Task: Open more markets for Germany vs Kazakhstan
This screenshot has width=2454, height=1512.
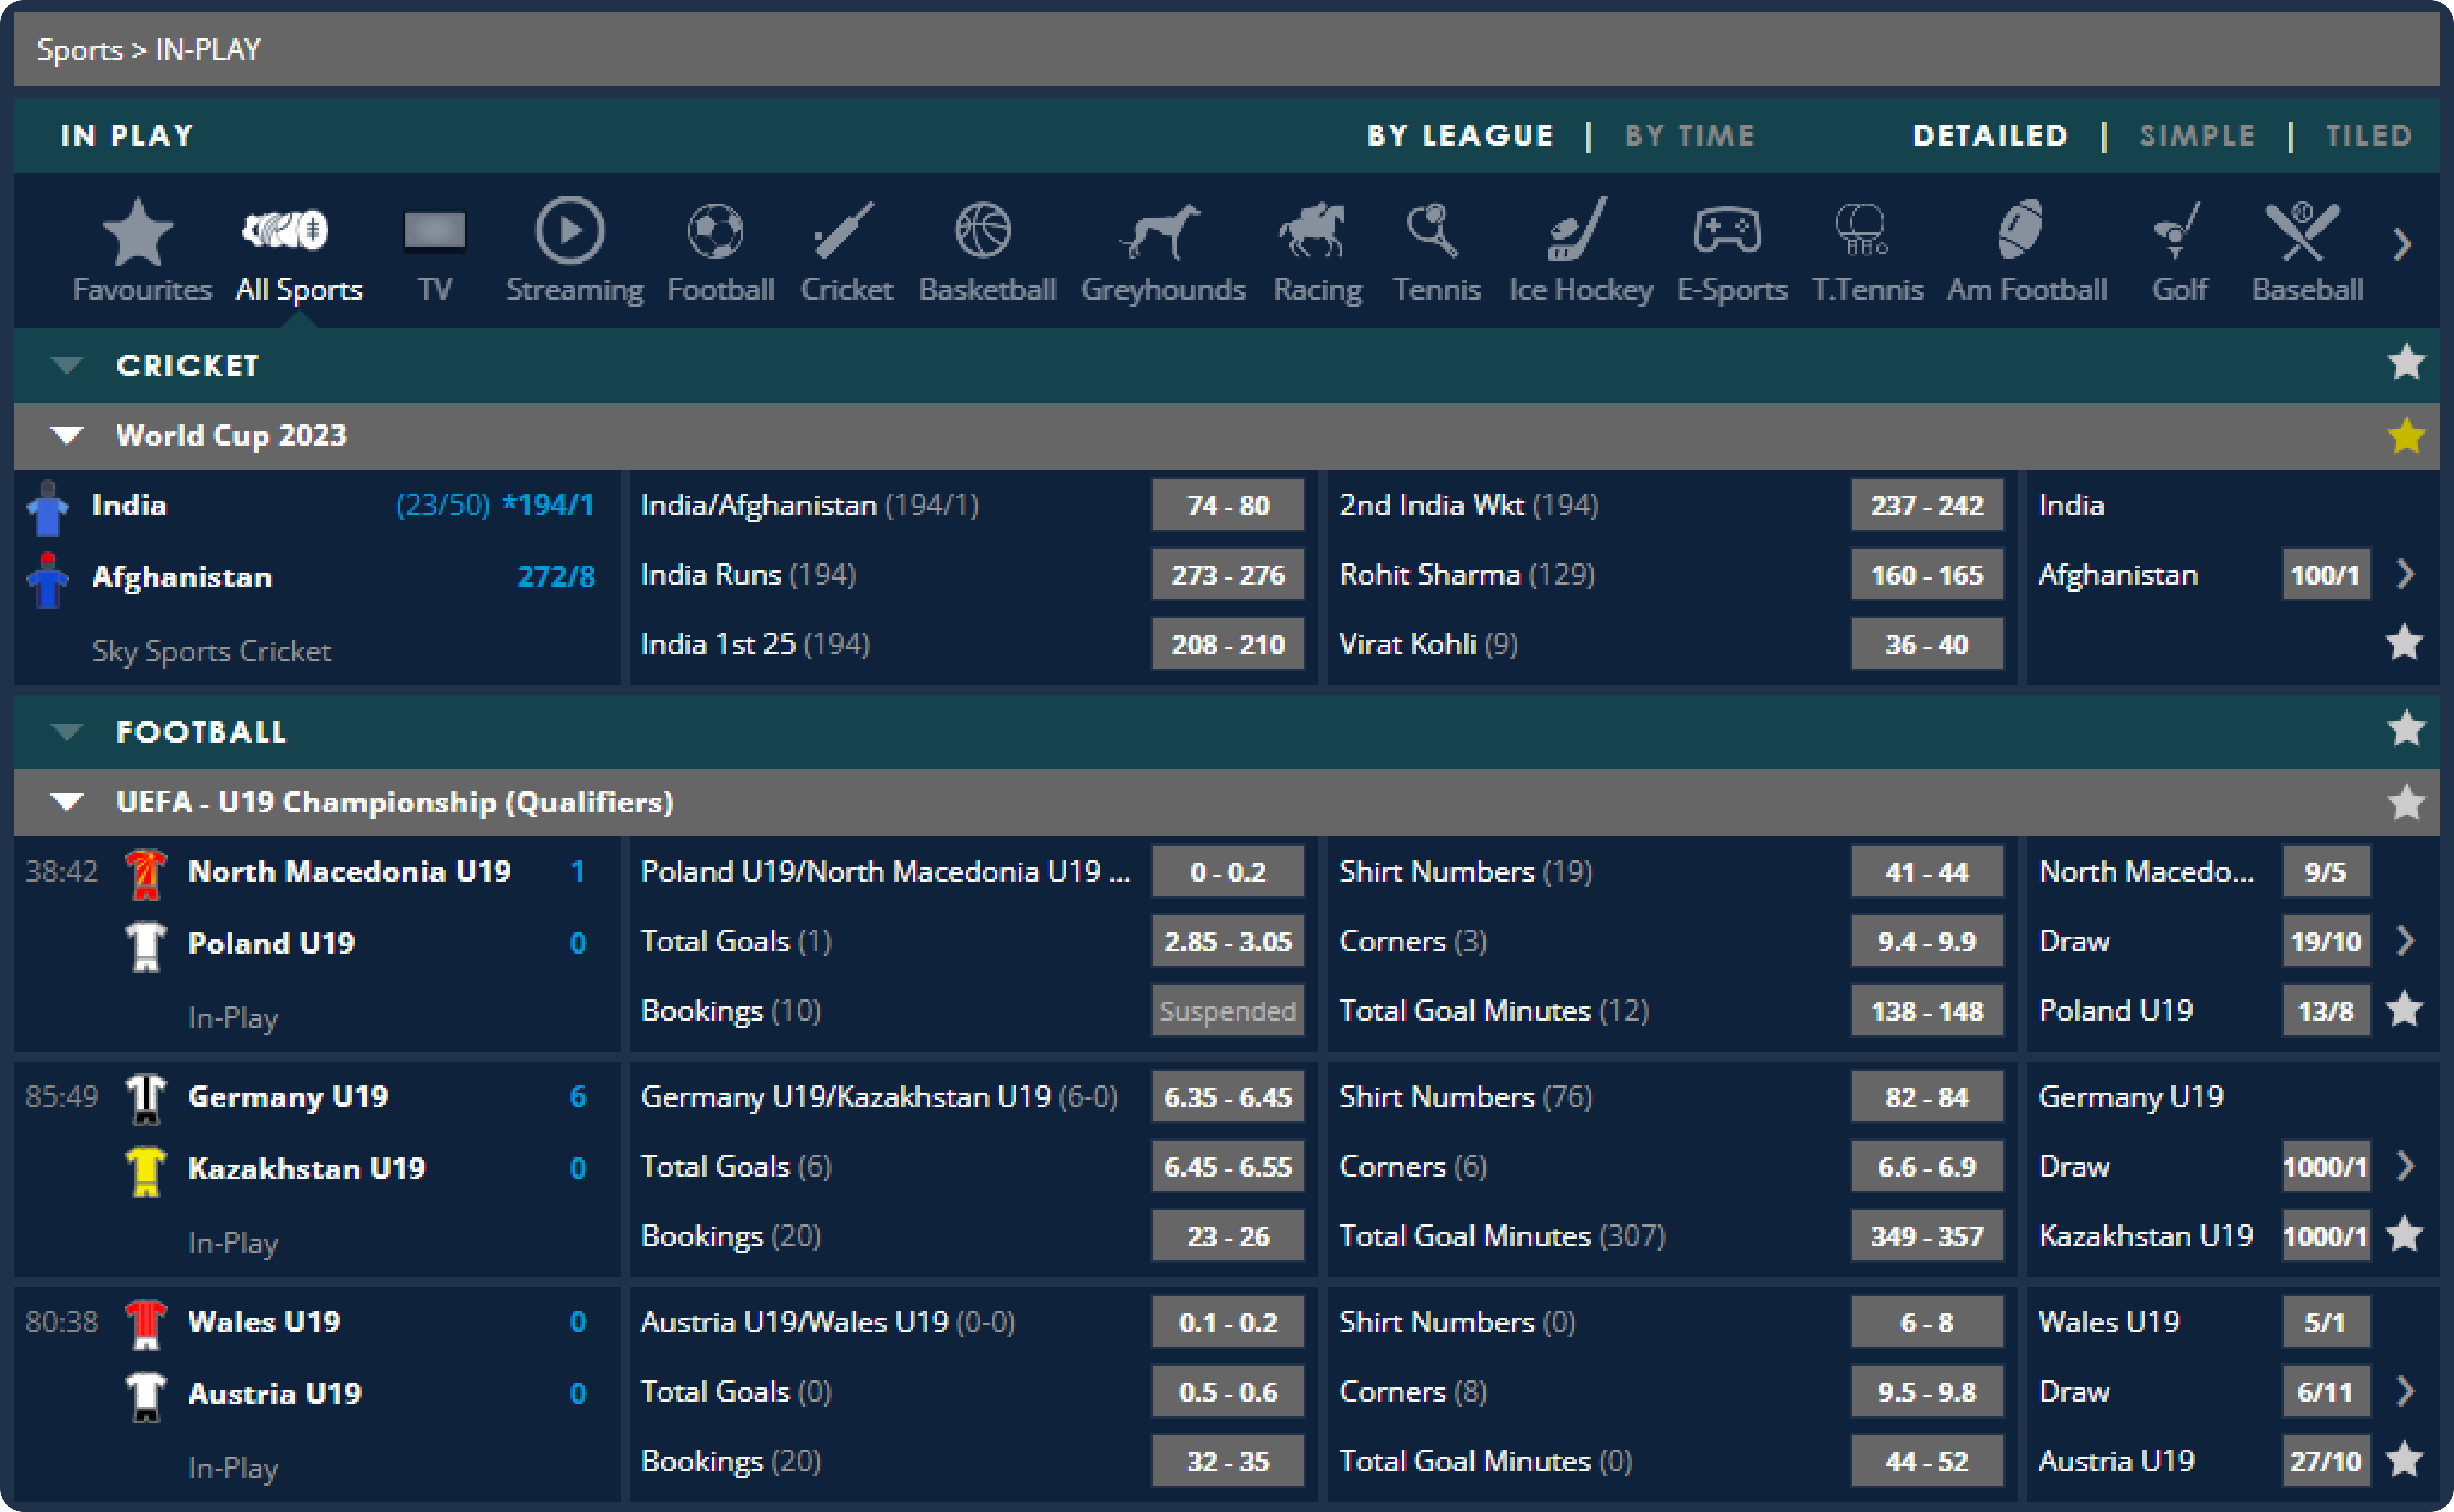Action: (x=2406, y=1166)
